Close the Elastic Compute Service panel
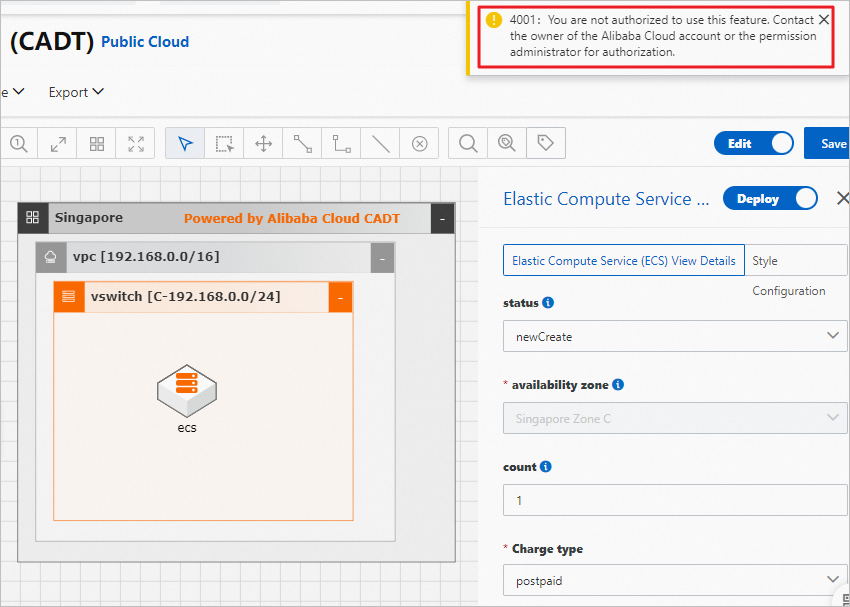Image resolution: width=850 pixels, height=607 pixels. pyautogui.click(x=843, y=198)
